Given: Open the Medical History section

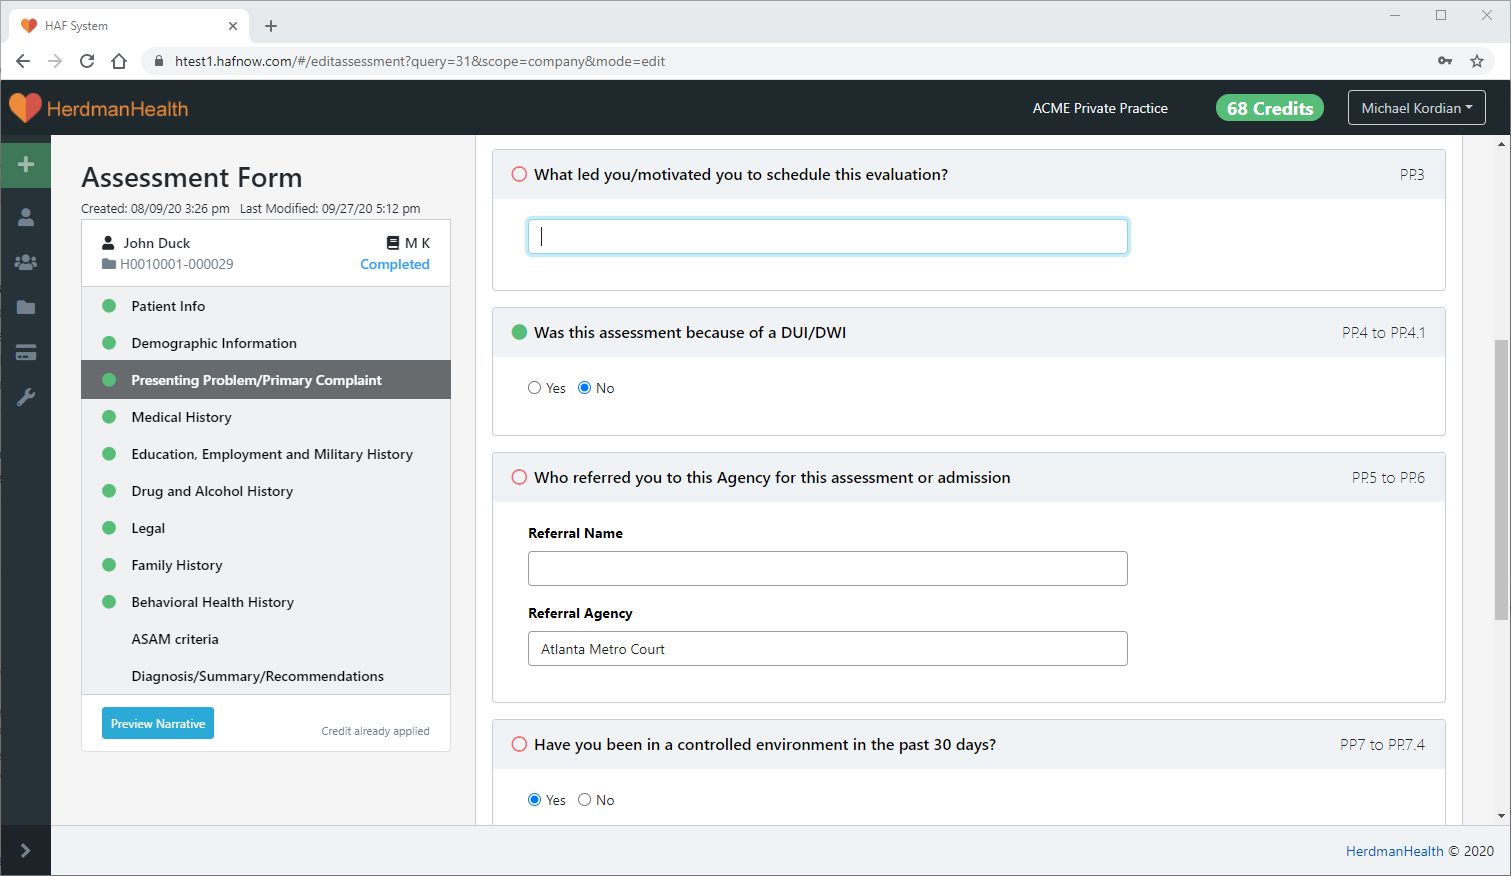Looking at the screenshot, I should coord(181,417).
